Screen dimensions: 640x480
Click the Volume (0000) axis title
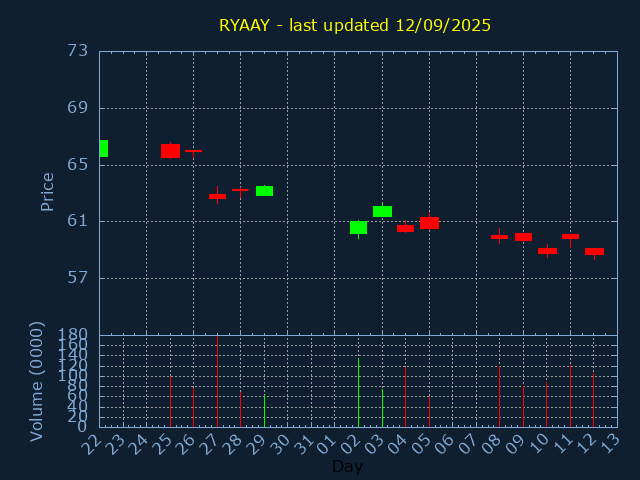pyautogui.click(x=37, y=382)
